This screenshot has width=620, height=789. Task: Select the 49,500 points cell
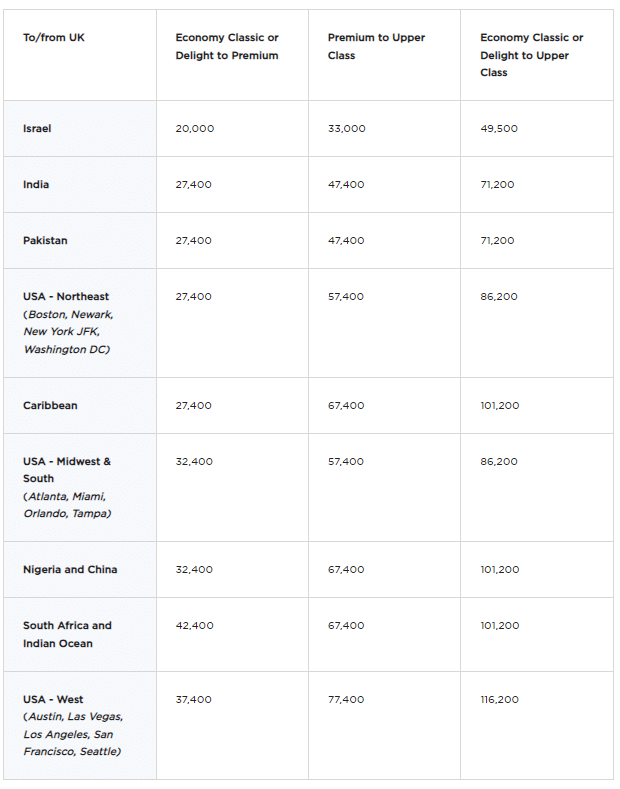point(499,129)
